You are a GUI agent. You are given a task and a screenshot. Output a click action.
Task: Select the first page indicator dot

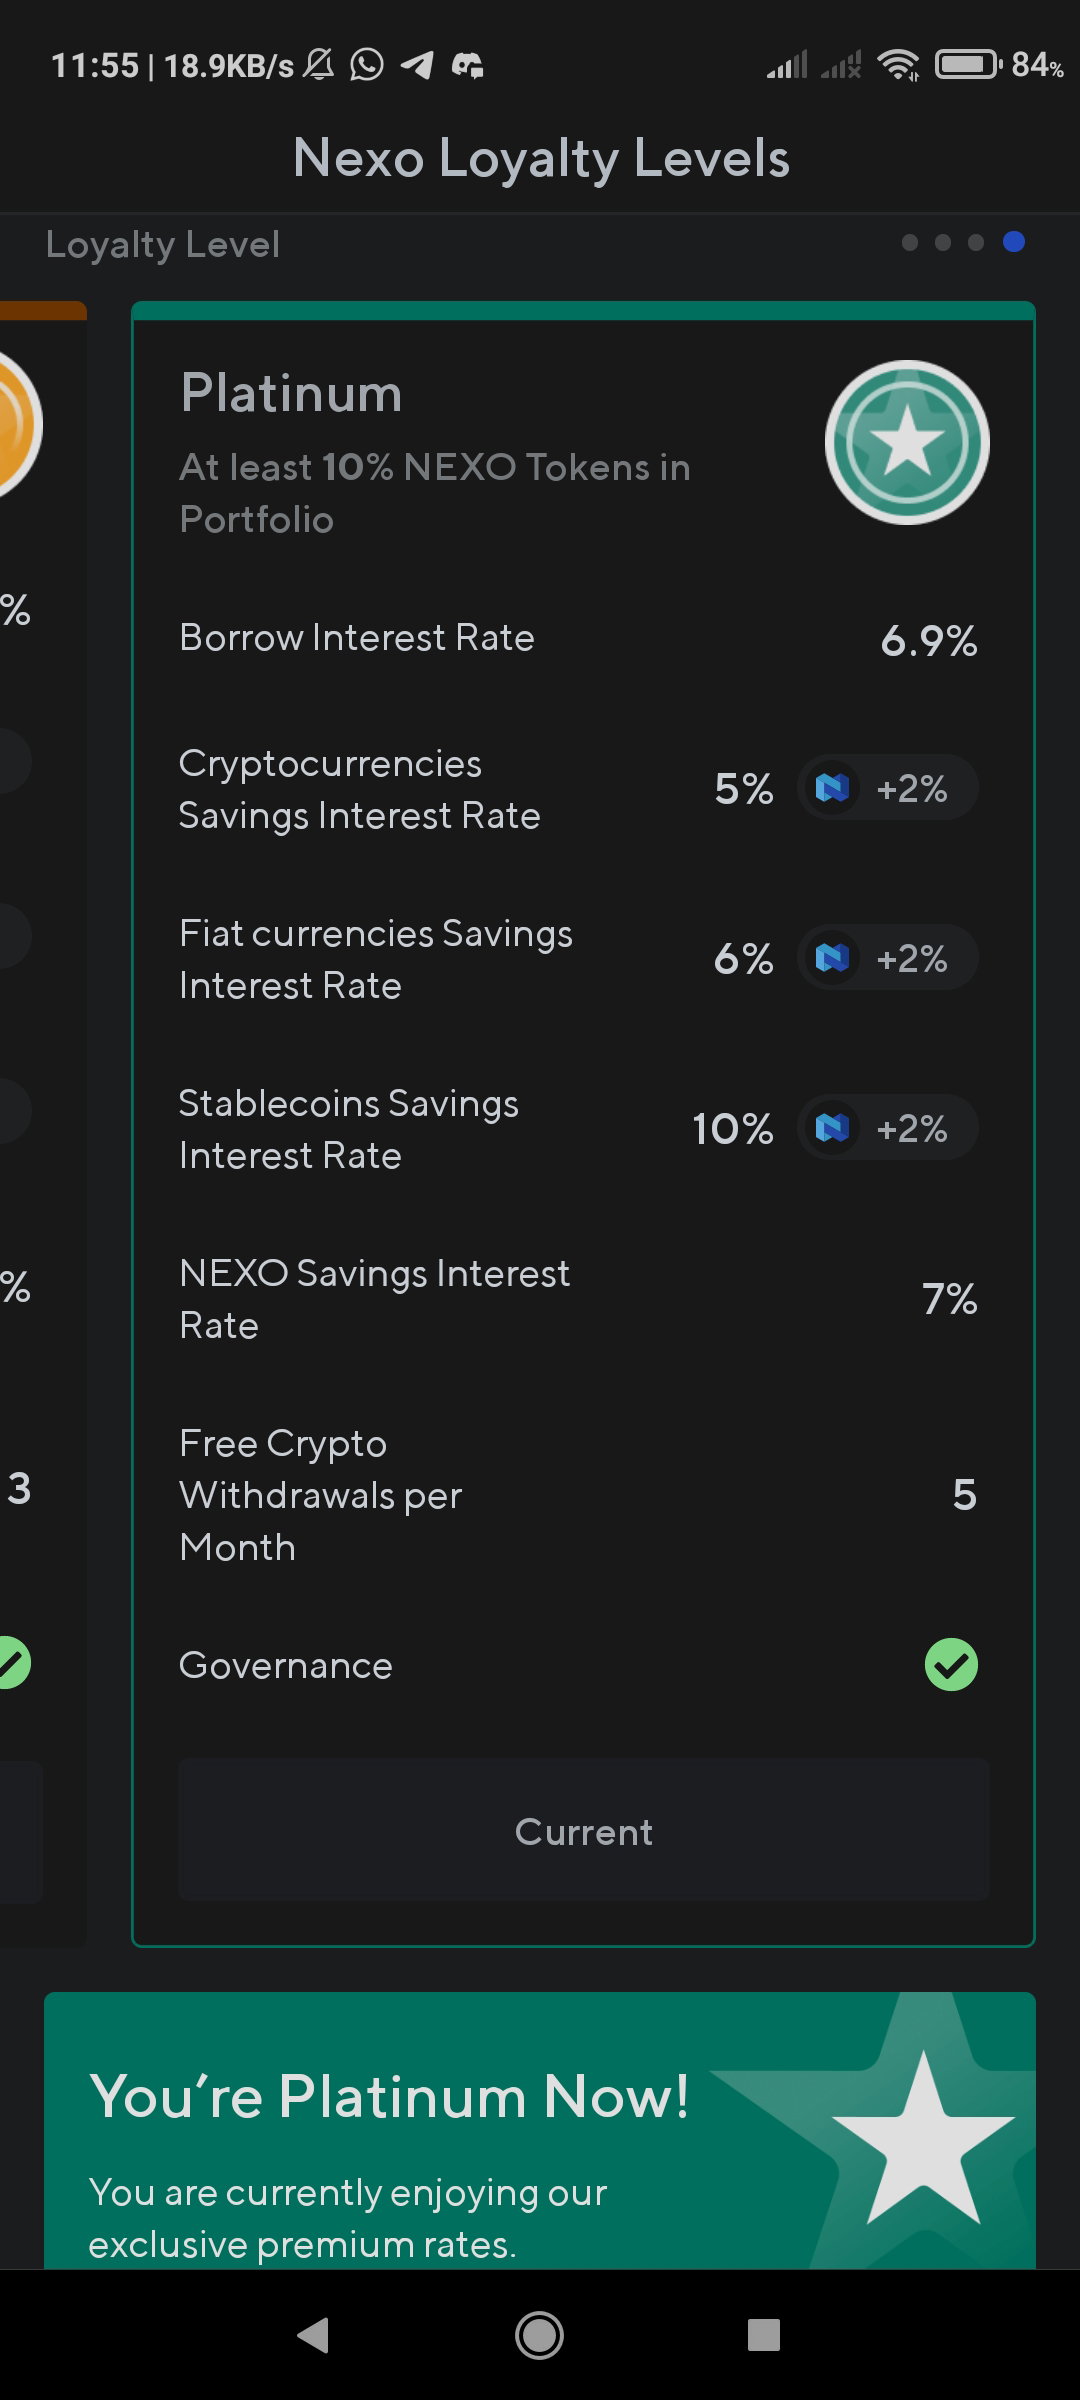click(x=910, y=242)
